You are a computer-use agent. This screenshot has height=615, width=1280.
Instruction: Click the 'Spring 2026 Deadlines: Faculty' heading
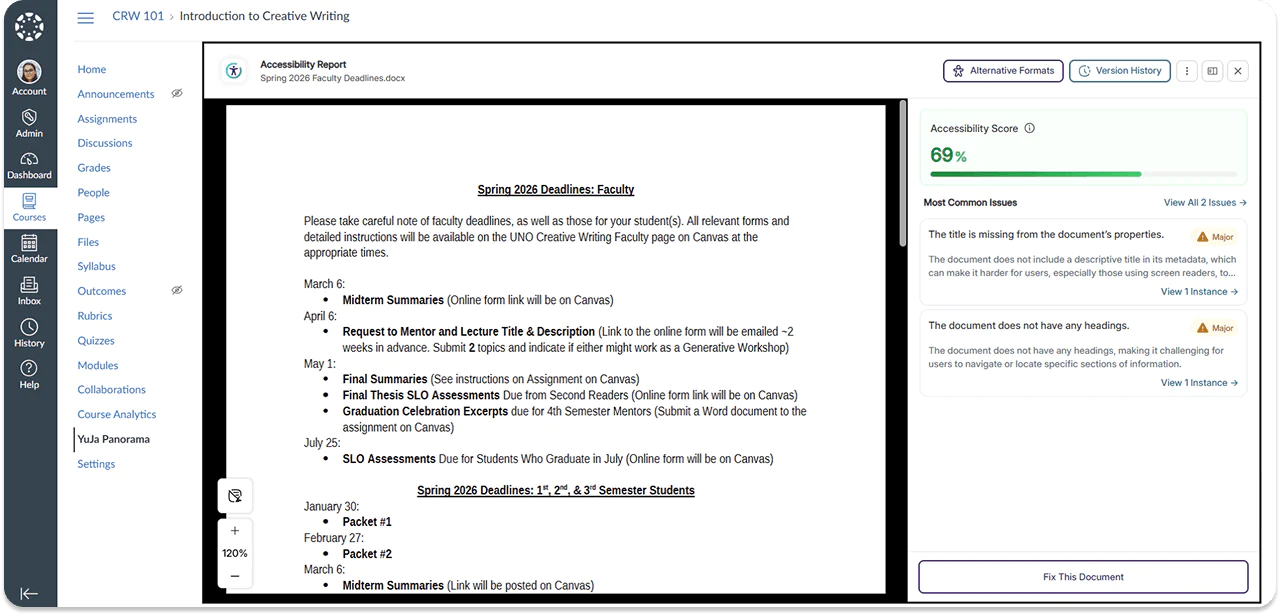[x=556, y=189]
